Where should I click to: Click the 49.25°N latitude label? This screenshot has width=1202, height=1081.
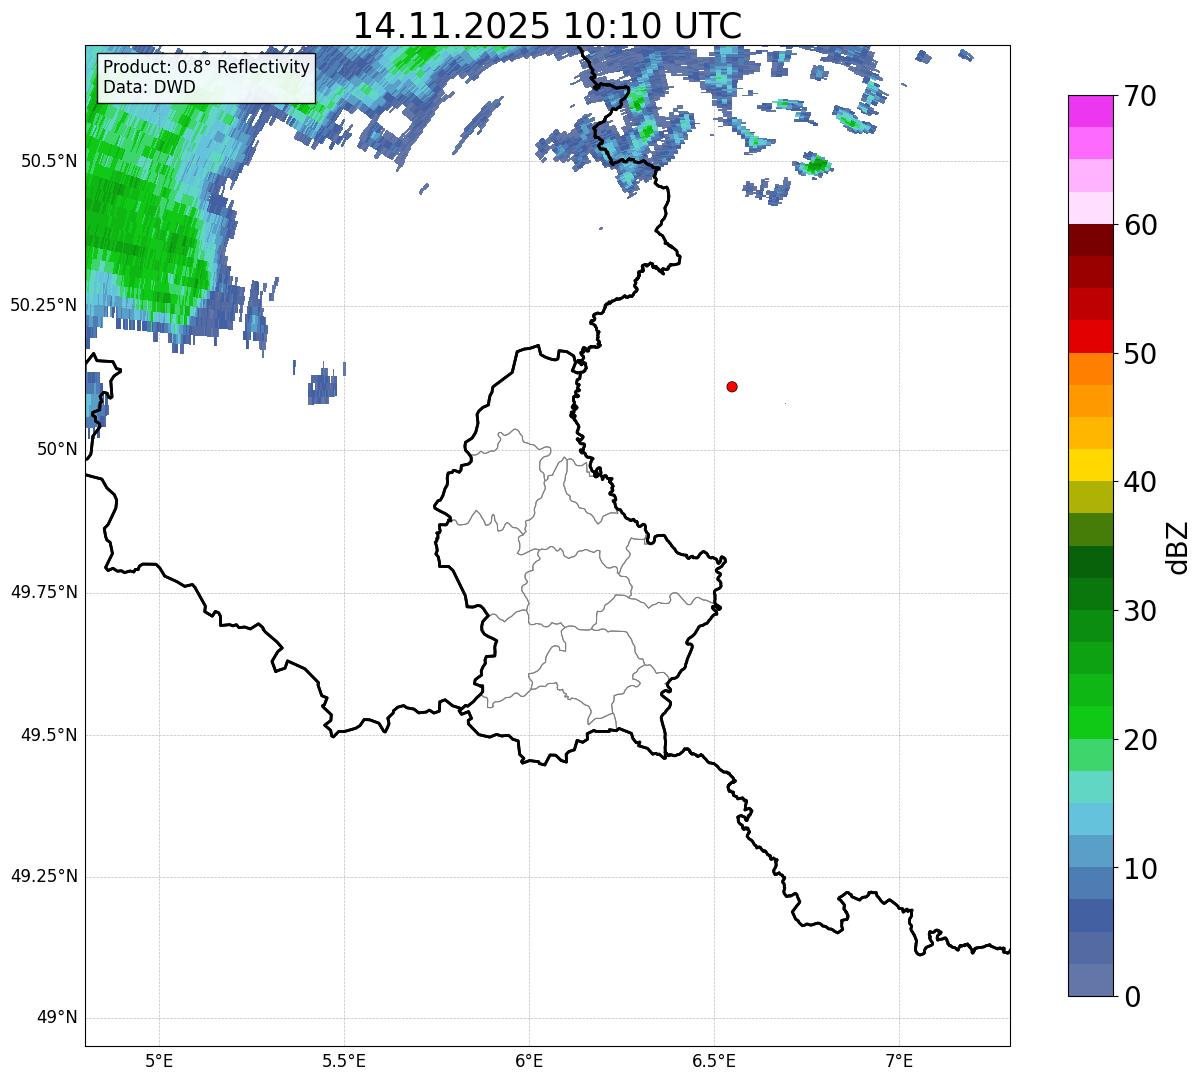coord(44,877)
